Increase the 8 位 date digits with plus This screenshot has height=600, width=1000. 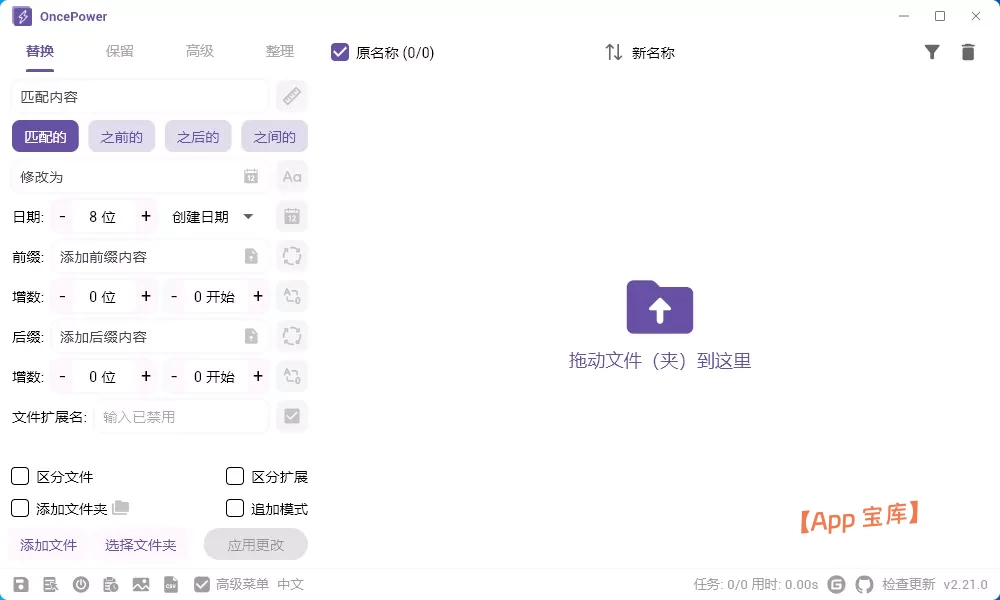tap(146, 216)
